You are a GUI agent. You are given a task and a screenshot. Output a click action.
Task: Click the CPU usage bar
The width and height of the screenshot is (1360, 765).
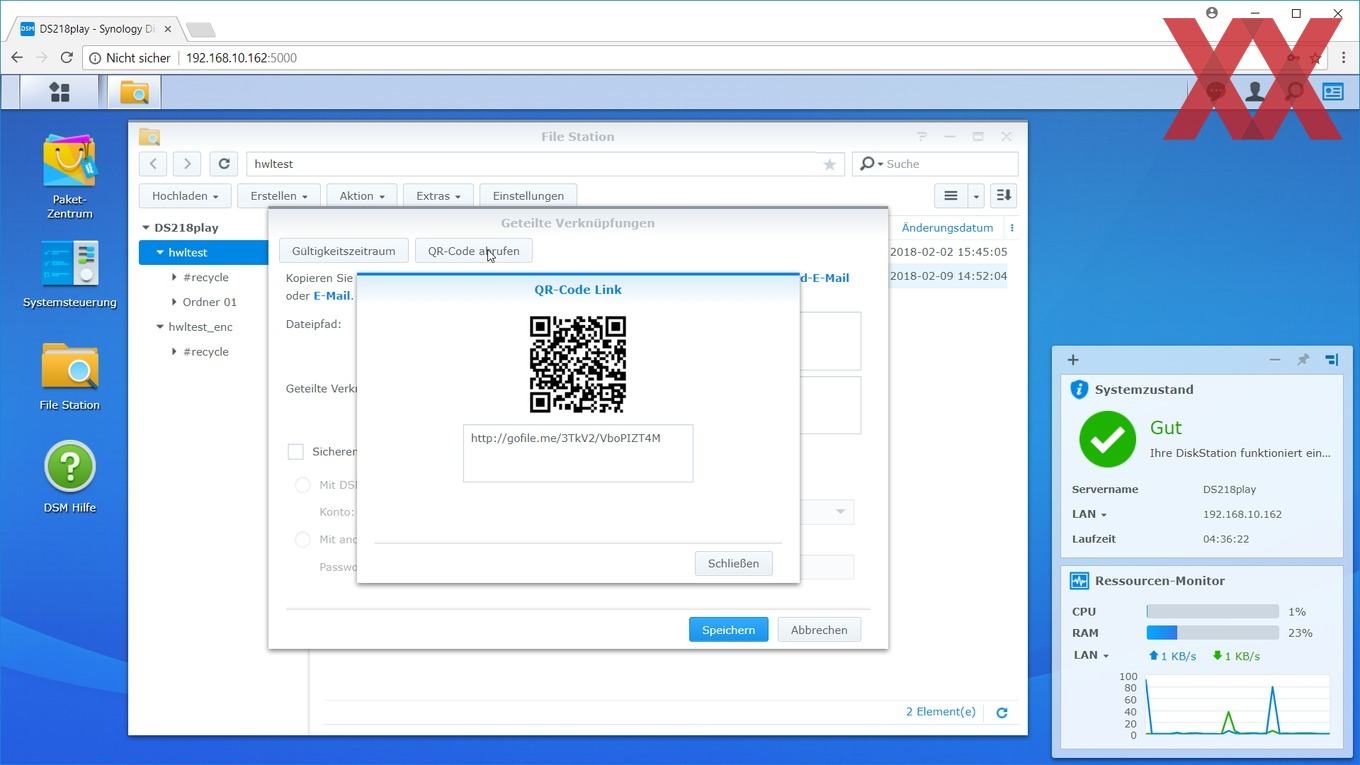1212,611
